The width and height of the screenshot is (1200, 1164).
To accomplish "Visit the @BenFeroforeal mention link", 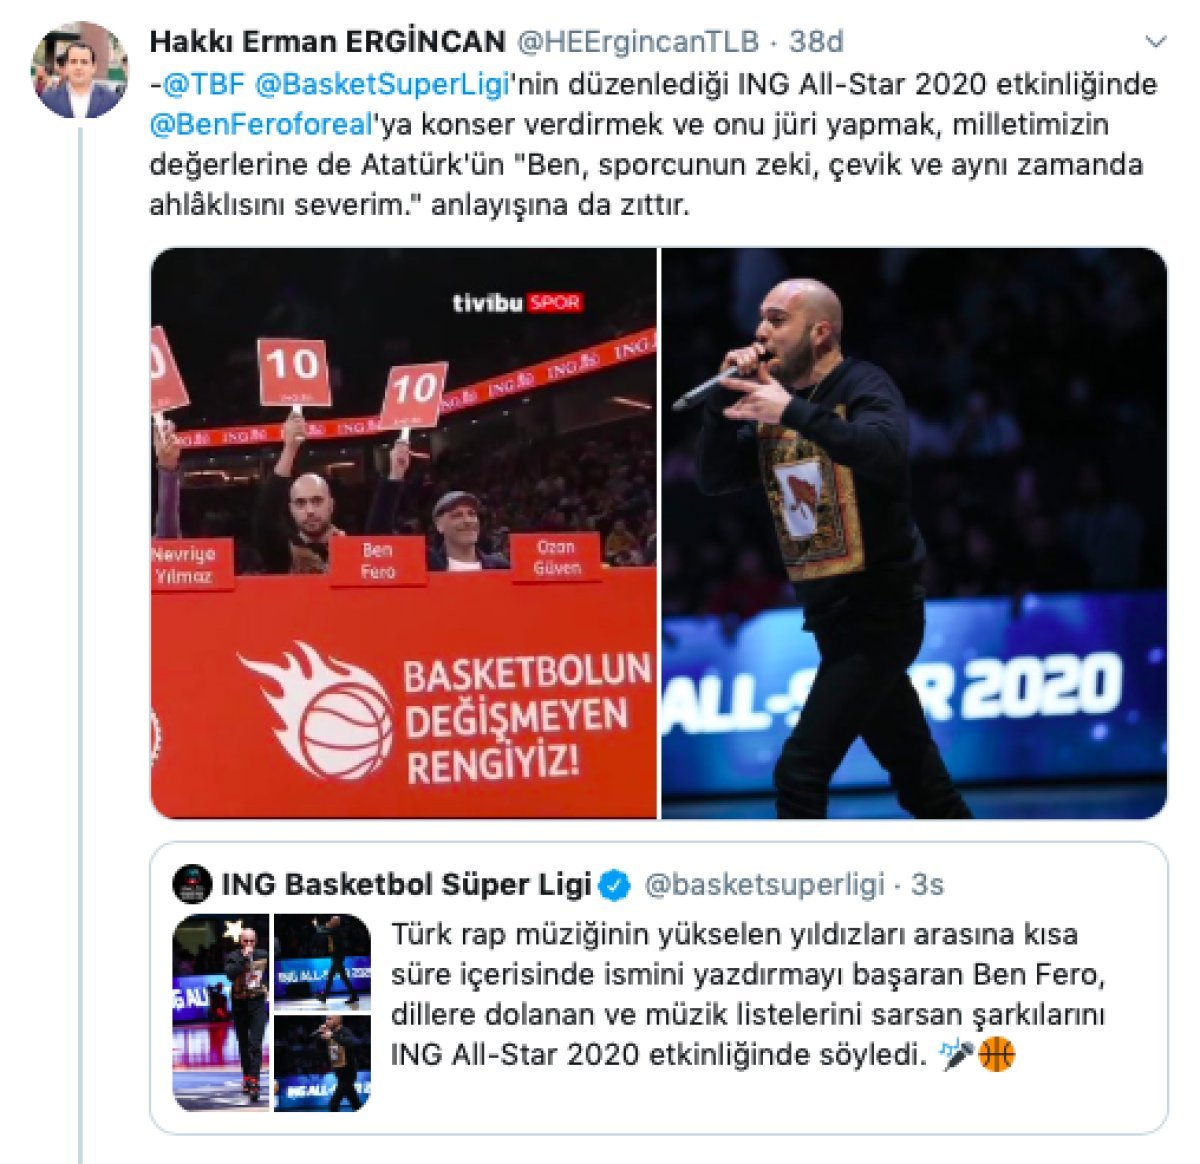I will click(266, 125).
